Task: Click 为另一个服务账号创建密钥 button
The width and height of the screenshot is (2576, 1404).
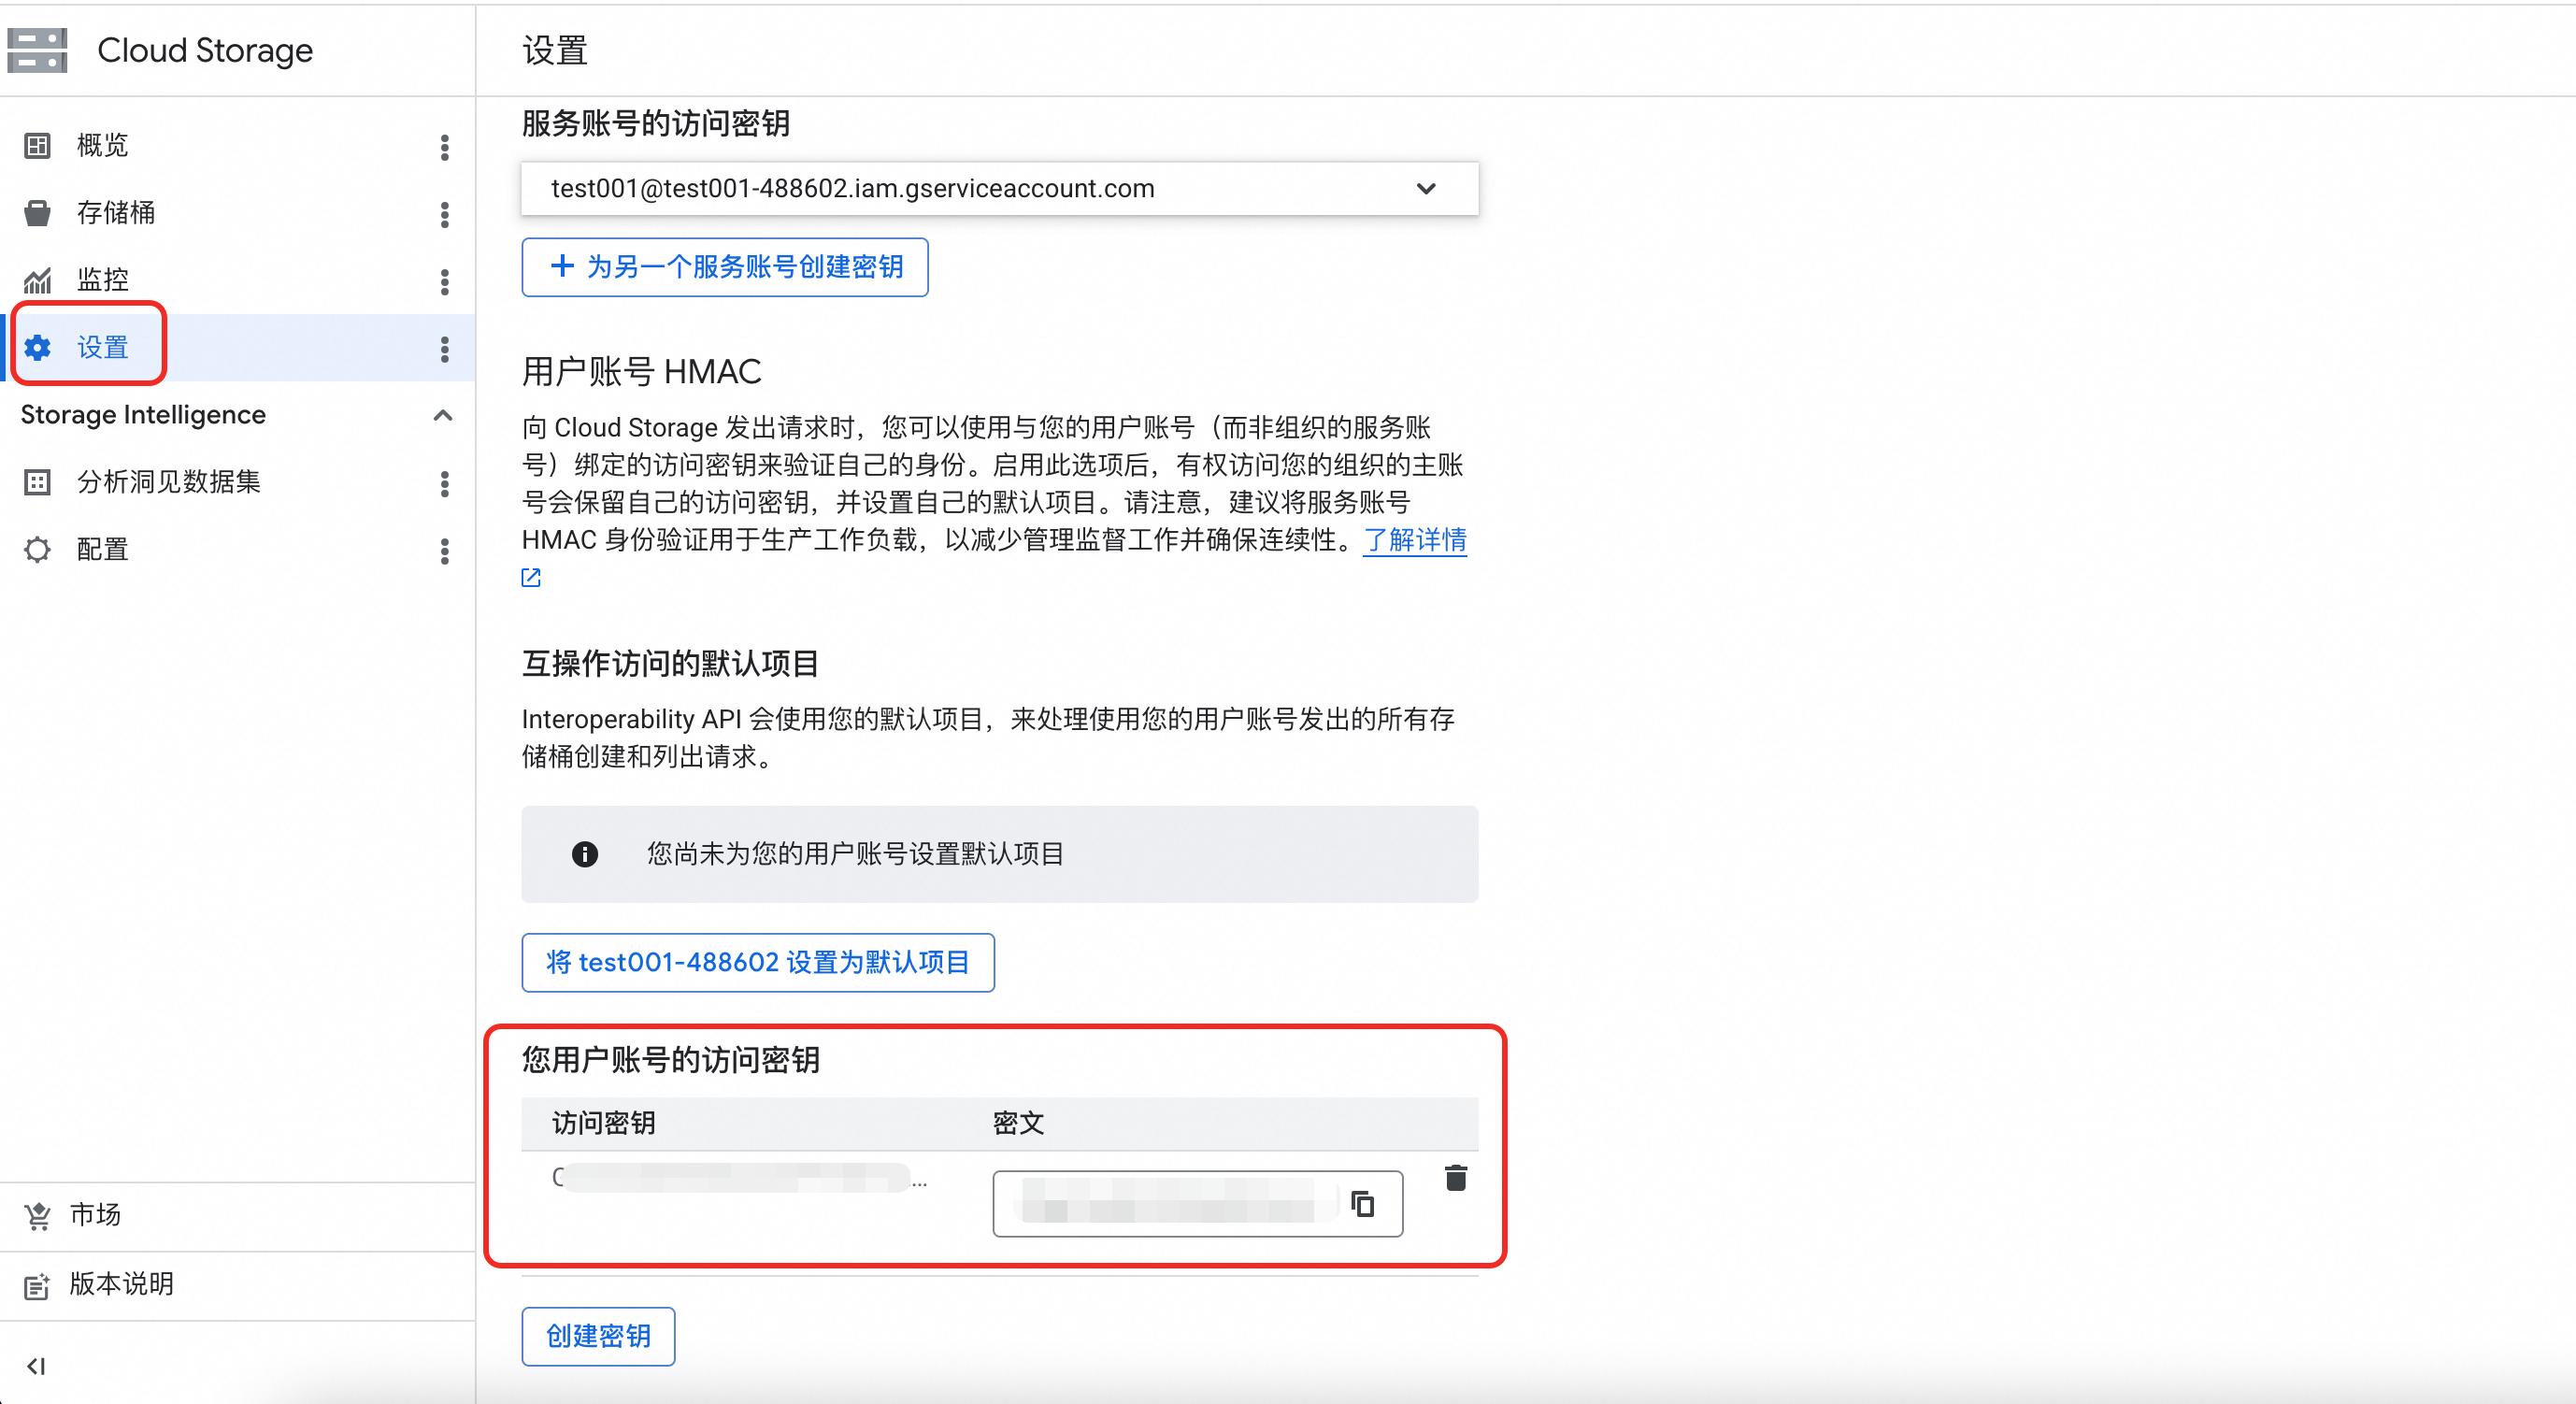Action: click(x=725, y=267)
